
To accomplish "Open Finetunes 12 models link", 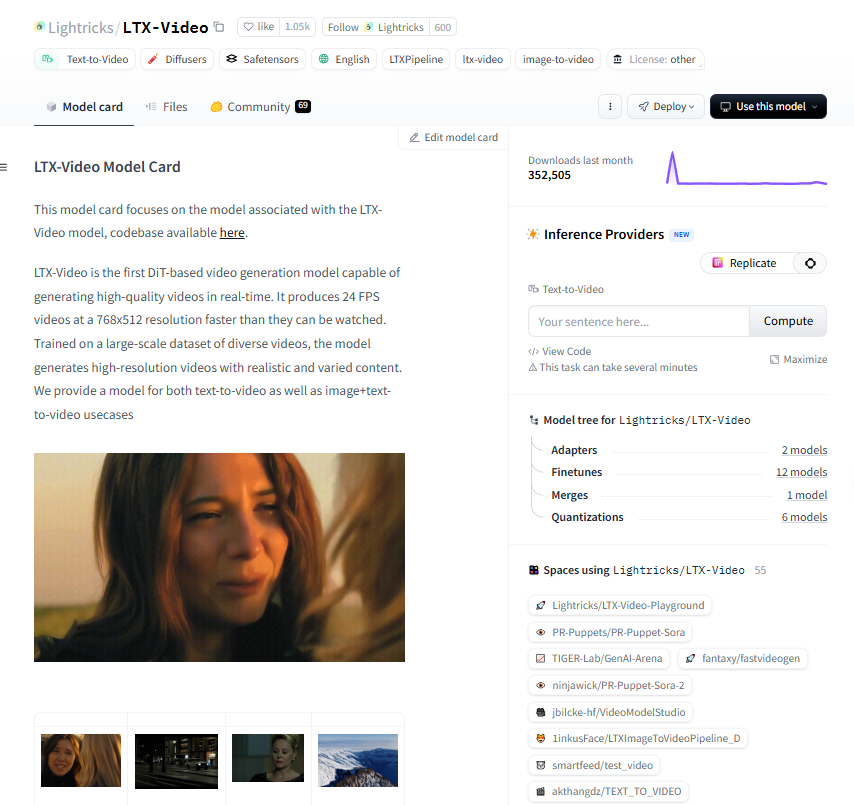I will (x=802, y=472).
